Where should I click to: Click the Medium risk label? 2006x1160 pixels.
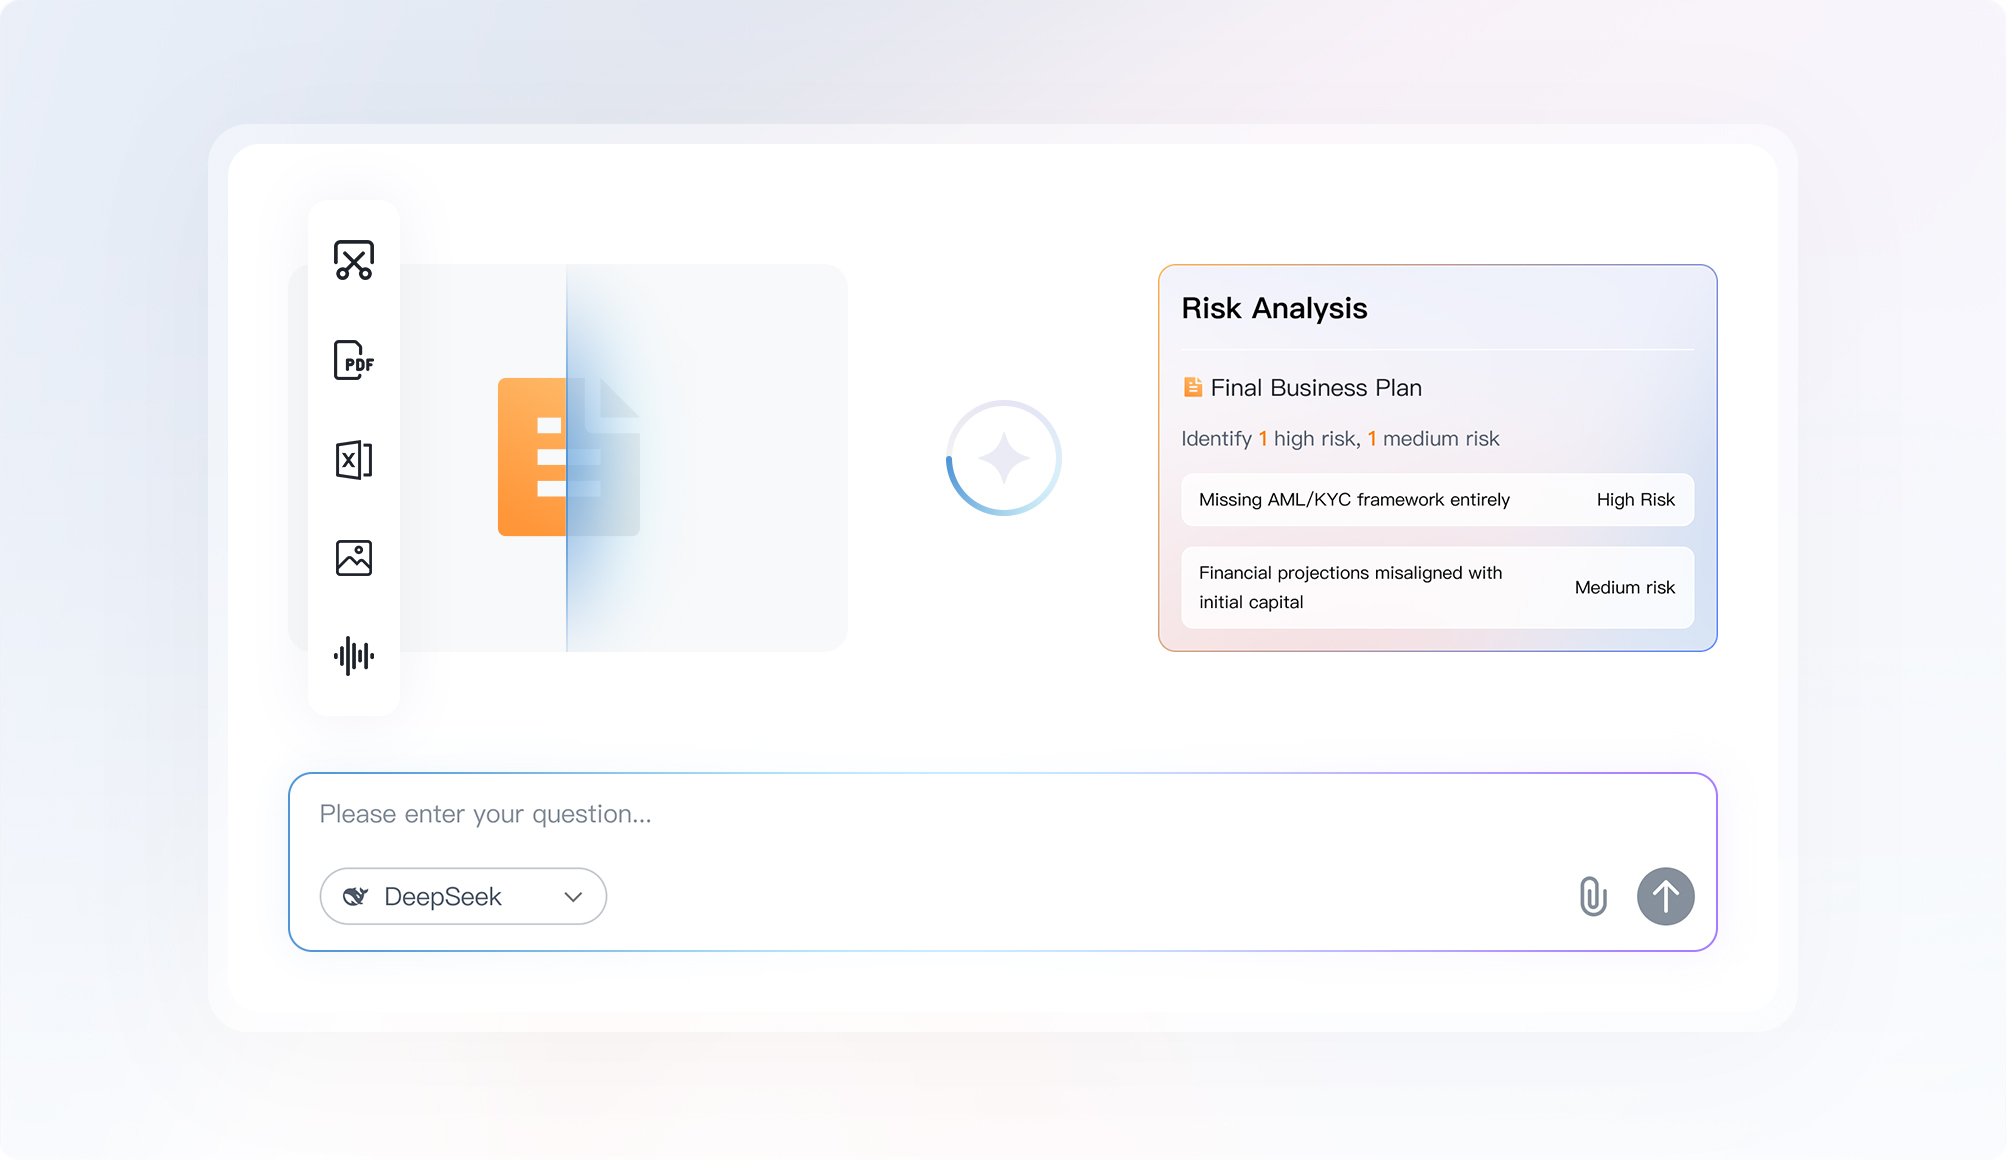1624,588
